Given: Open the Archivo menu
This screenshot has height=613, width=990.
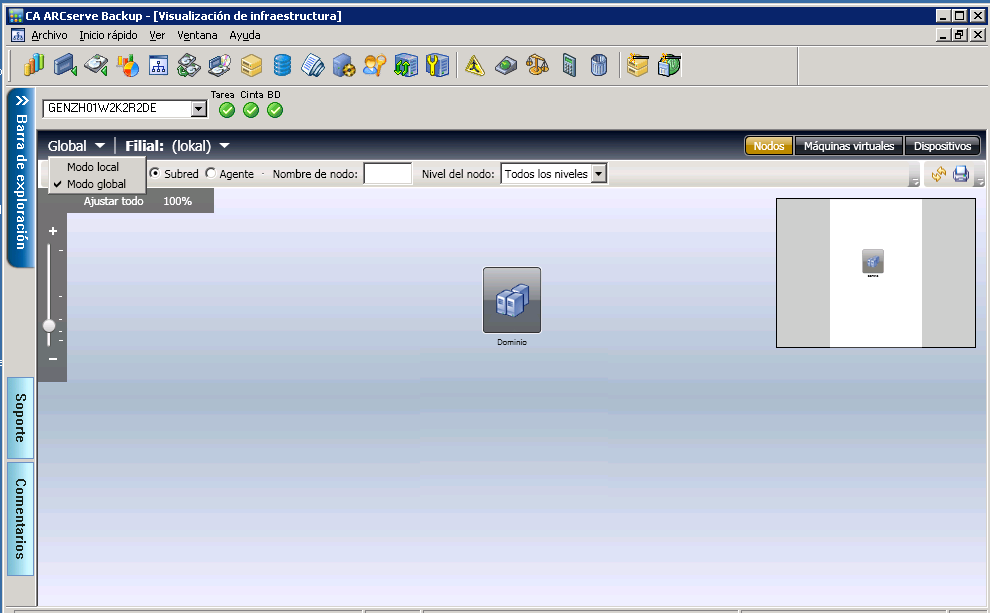Looking at the screenshot, I should [x=49, y=35].
